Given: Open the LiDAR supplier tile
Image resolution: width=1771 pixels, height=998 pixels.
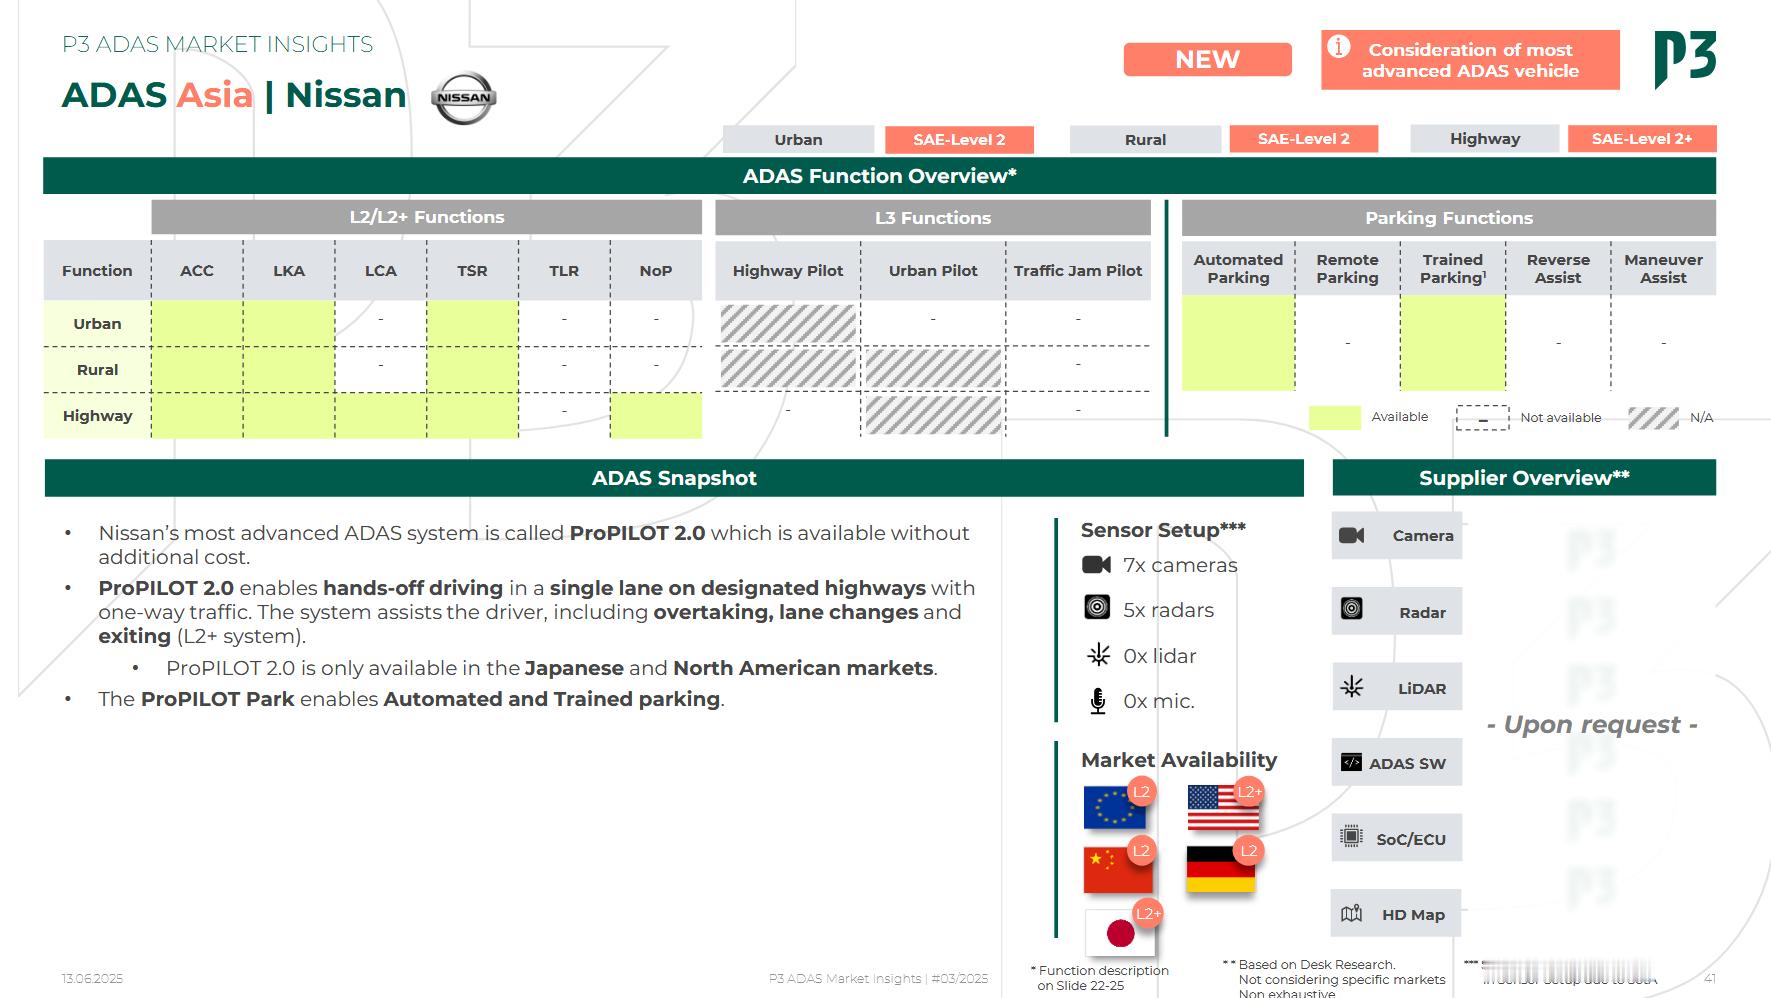Looking at the screenshot, I should pyautogui.click(x=1396, y=687).
